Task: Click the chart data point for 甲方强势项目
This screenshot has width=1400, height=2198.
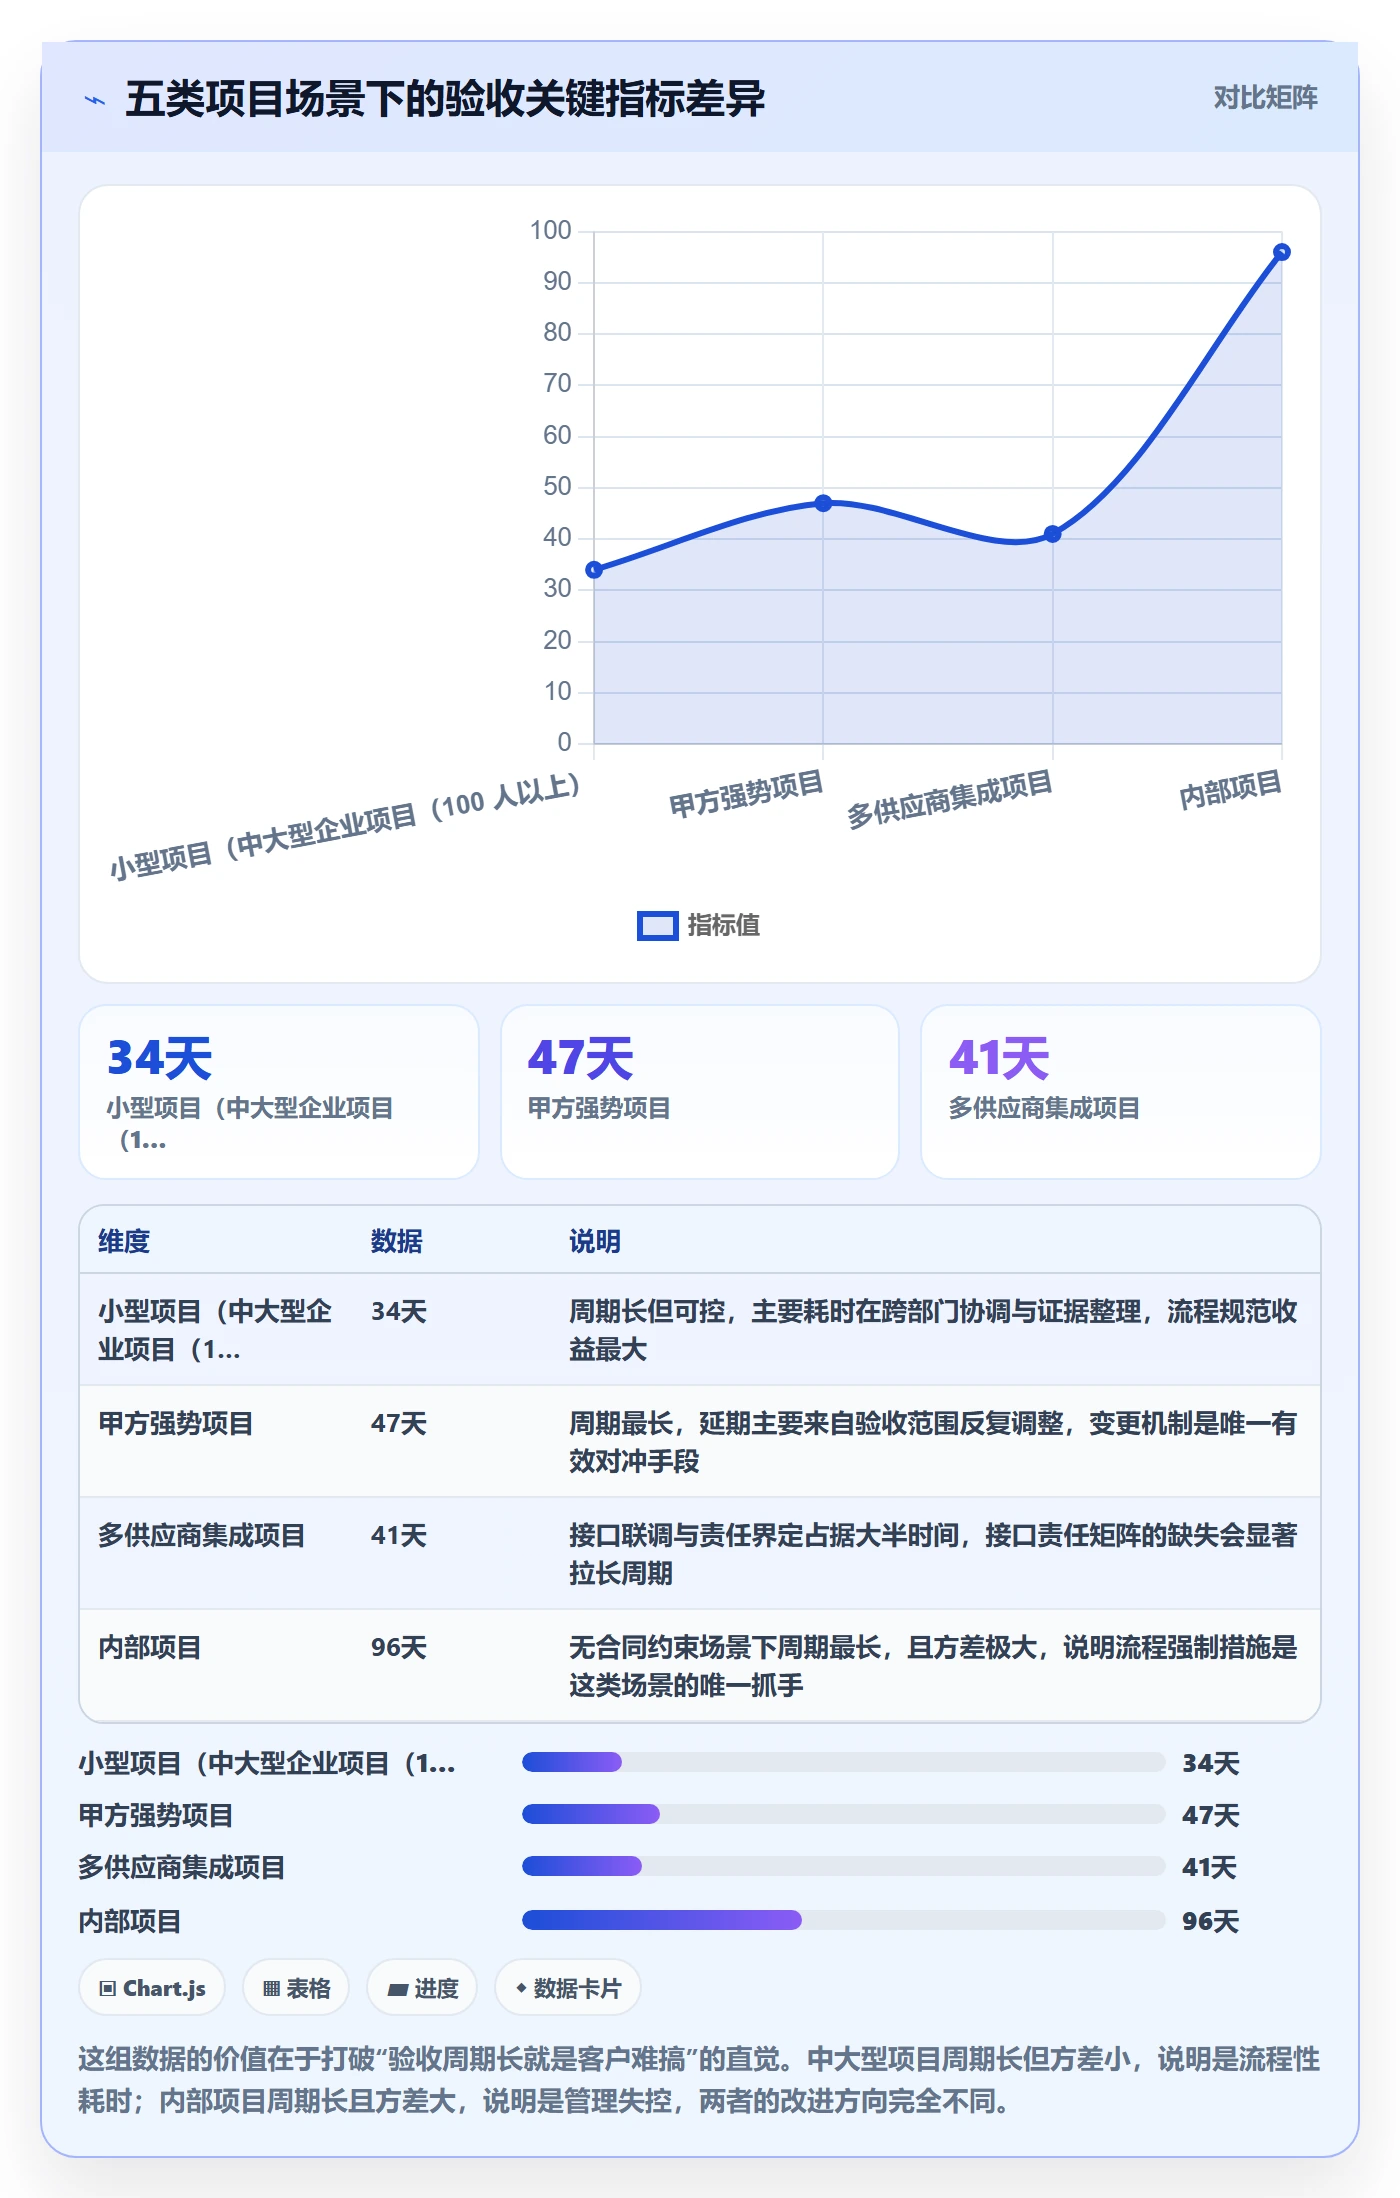Action: pos(823,503)
